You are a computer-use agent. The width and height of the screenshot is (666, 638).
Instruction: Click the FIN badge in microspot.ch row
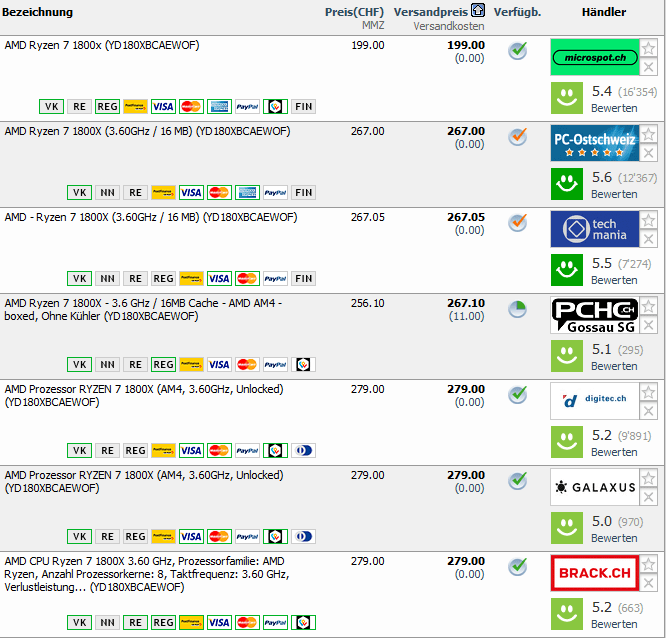[303, 107]
